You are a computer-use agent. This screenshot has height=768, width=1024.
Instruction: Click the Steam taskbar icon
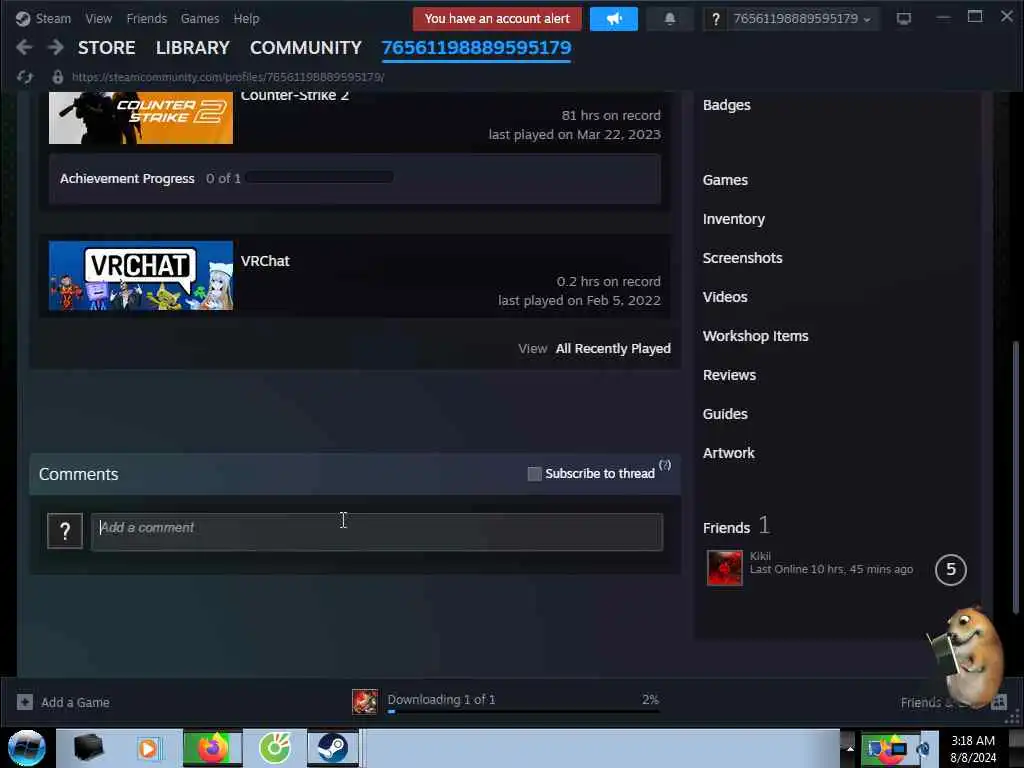tap(333, 748)
